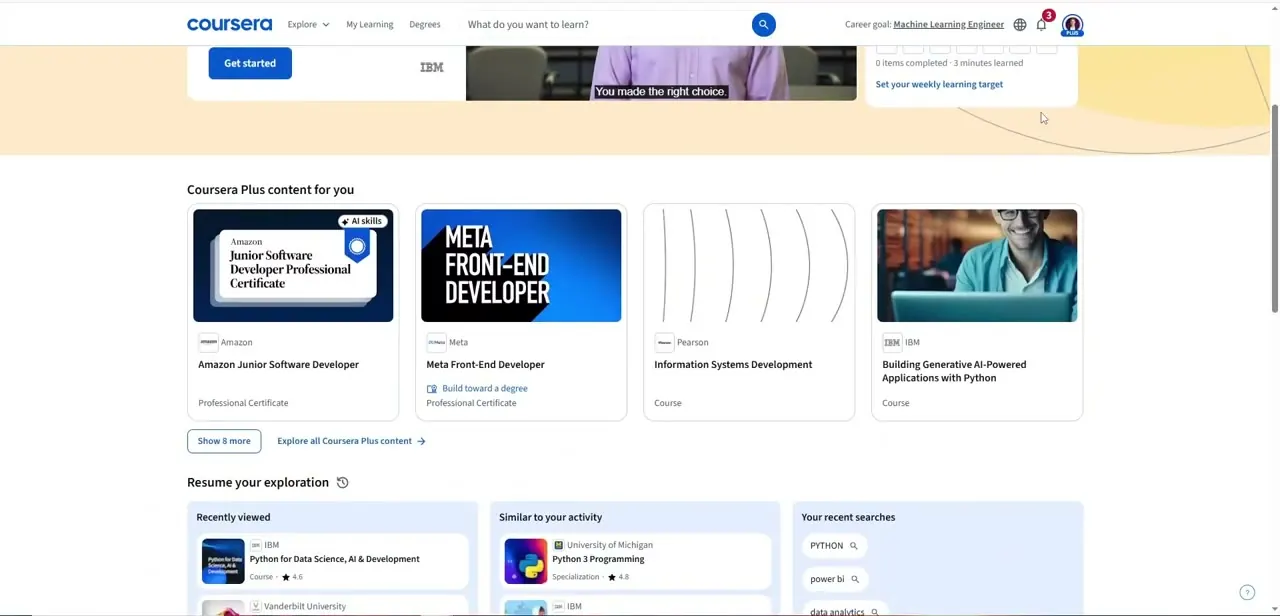Viewport: 1280px width, 616px height.
Task: Click the history icon beside Resume your exploration
Action: point(342,482)
